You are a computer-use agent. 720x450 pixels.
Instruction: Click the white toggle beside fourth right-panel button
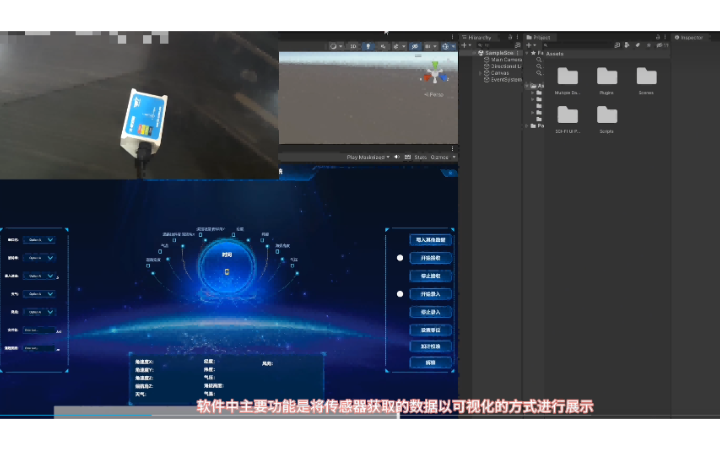pyautogui.click(x=400, y=294)
